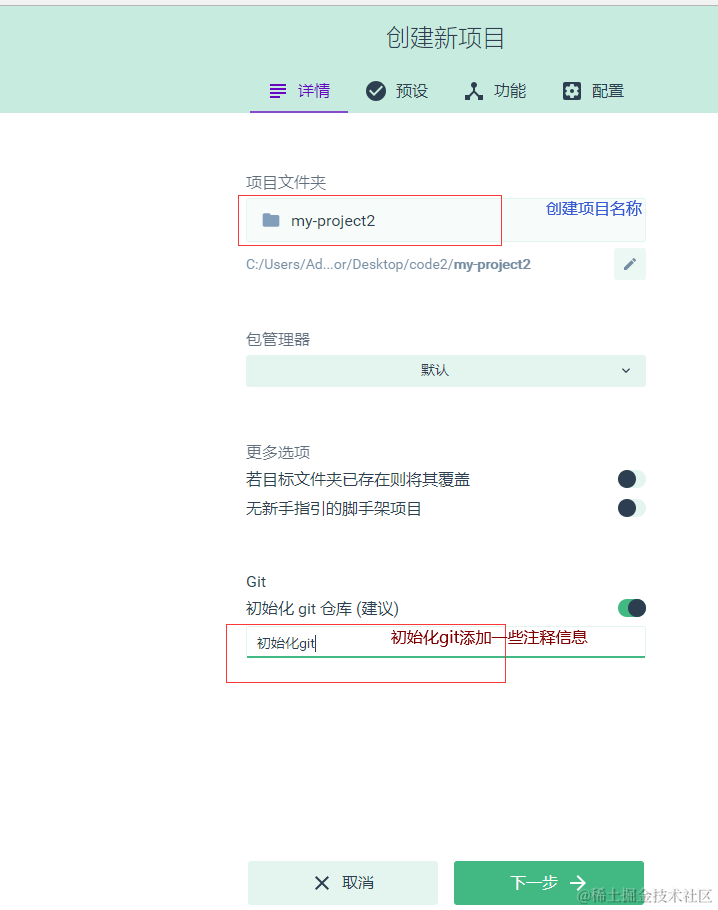Image resolution: width=718 pixels, height=910 pixels.
Task: Focus the project folder name field
Action: point(446,220)
